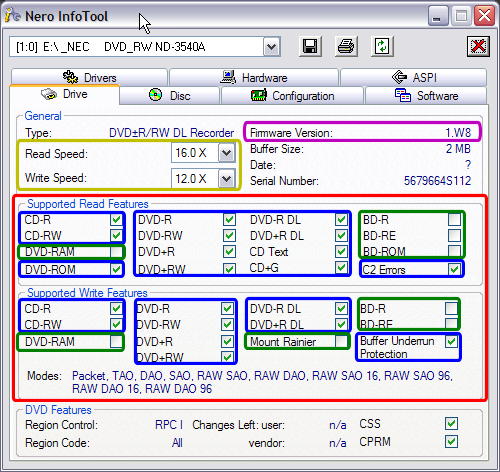
Task: Toggle Buffer Underrun Protection checkbox
Action: [x=451, y=341]
